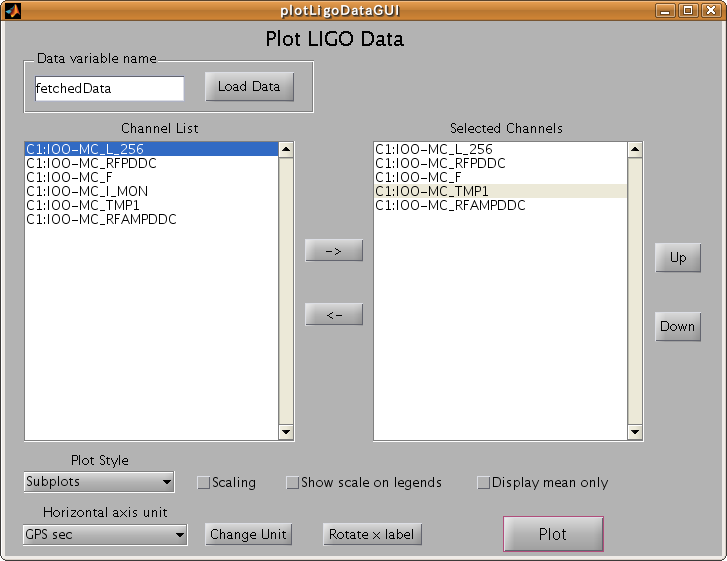Select C1:IOO-MC_F in Selected Channels

(x=500, y=177)
